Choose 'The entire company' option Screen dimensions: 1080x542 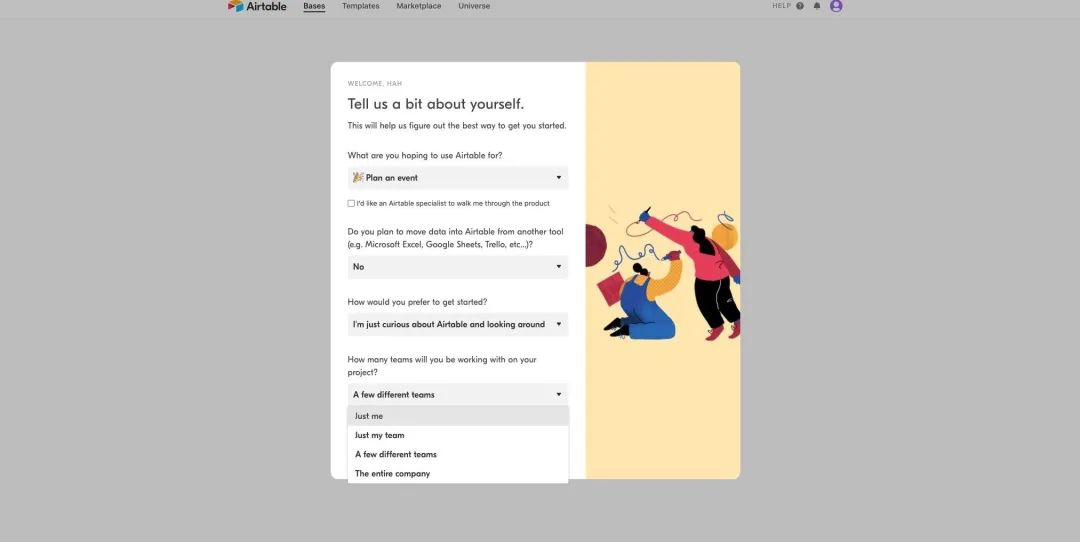458,474
